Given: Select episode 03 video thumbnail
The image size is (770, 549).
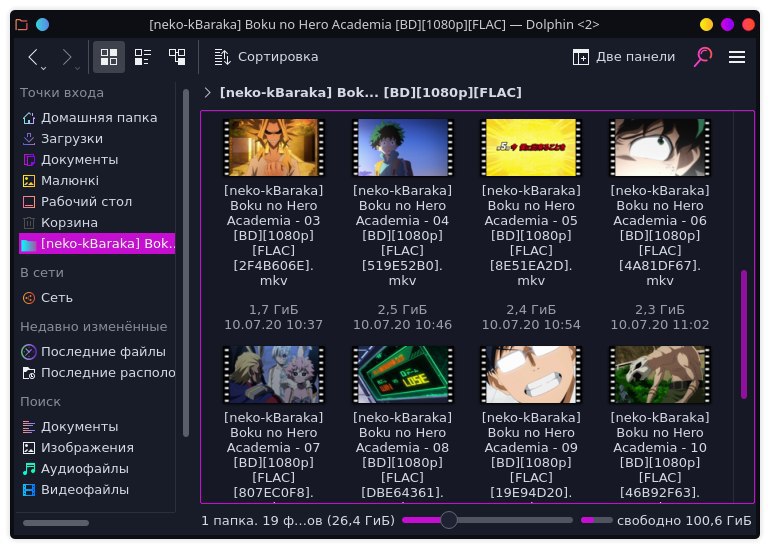Looking at the screenshot, I should pyautogui.click(x=274, y=147).
